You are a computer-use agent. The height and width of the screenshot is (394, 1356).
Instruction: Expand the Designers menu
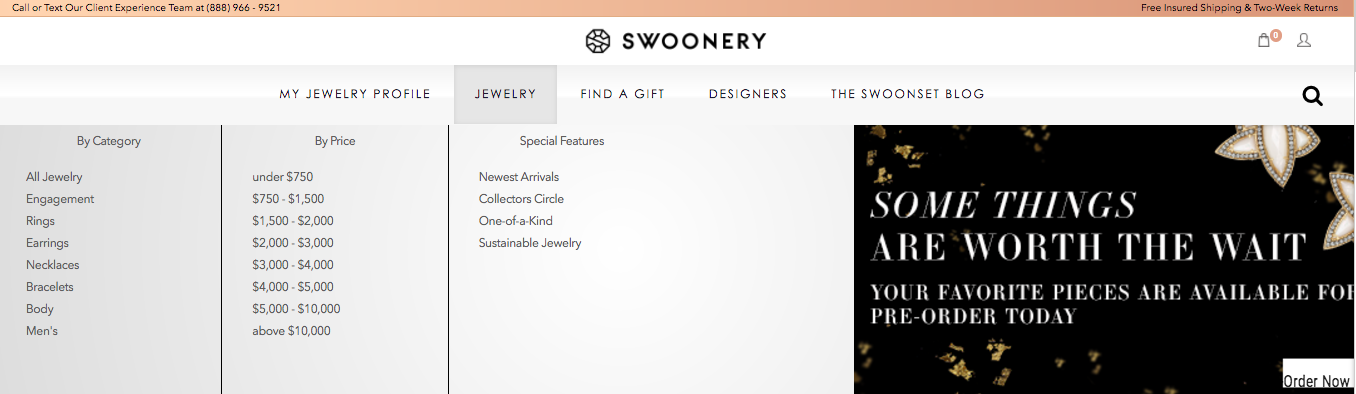(x=748, y=94)
